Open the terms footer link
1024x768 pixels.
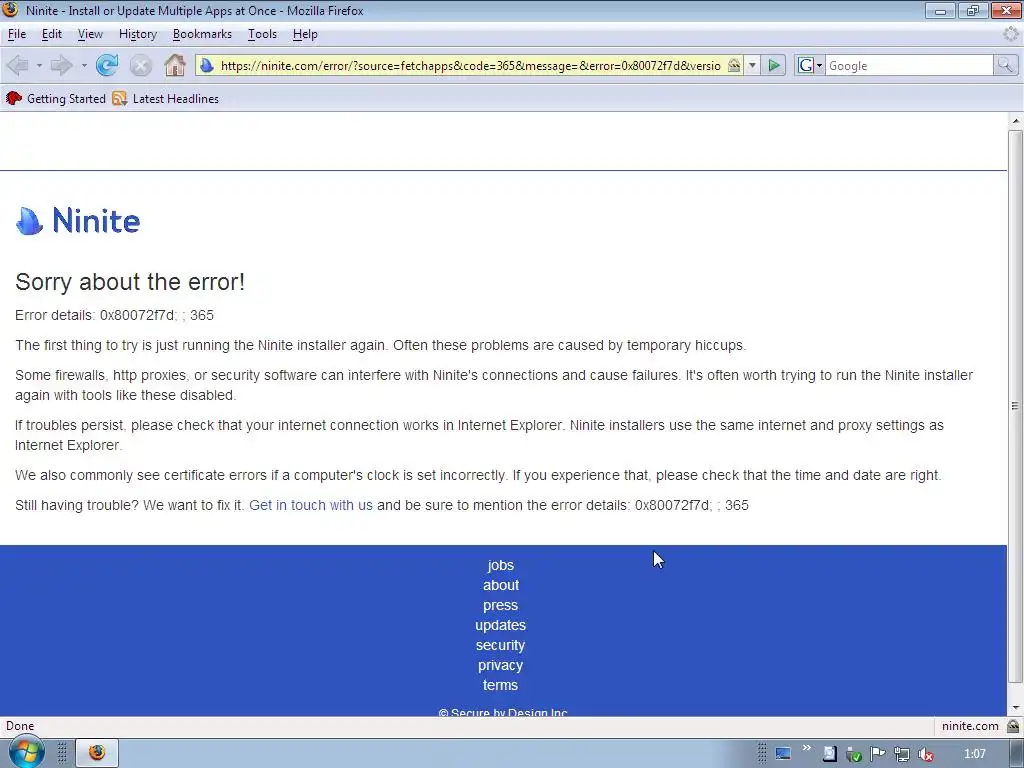pyautogui.click(x=501, y=685)
